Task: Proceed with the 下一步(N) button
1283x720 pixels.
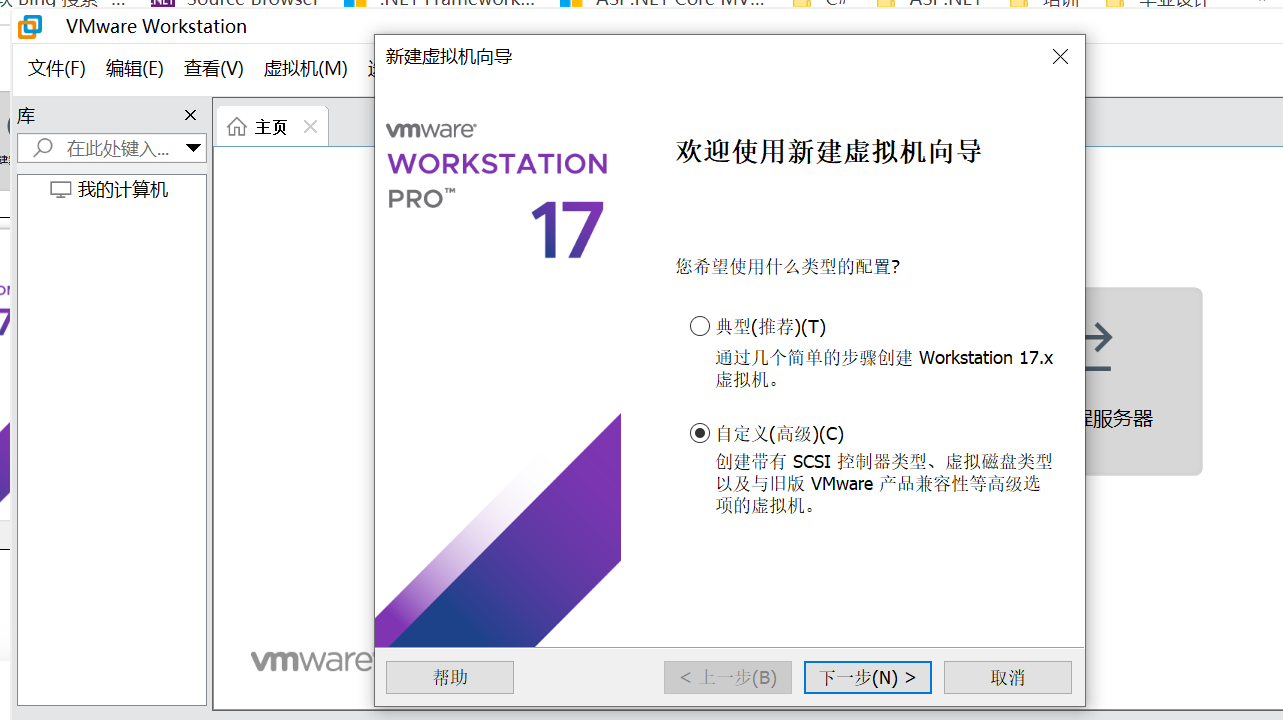Action: tap(868, 678)
